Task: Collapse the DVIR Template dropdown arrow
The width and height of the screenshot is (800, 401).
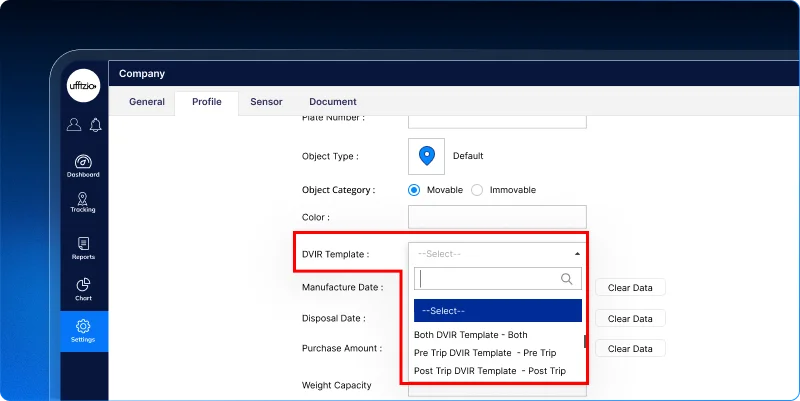Action: pyautogui.click(x=577, y=254)
